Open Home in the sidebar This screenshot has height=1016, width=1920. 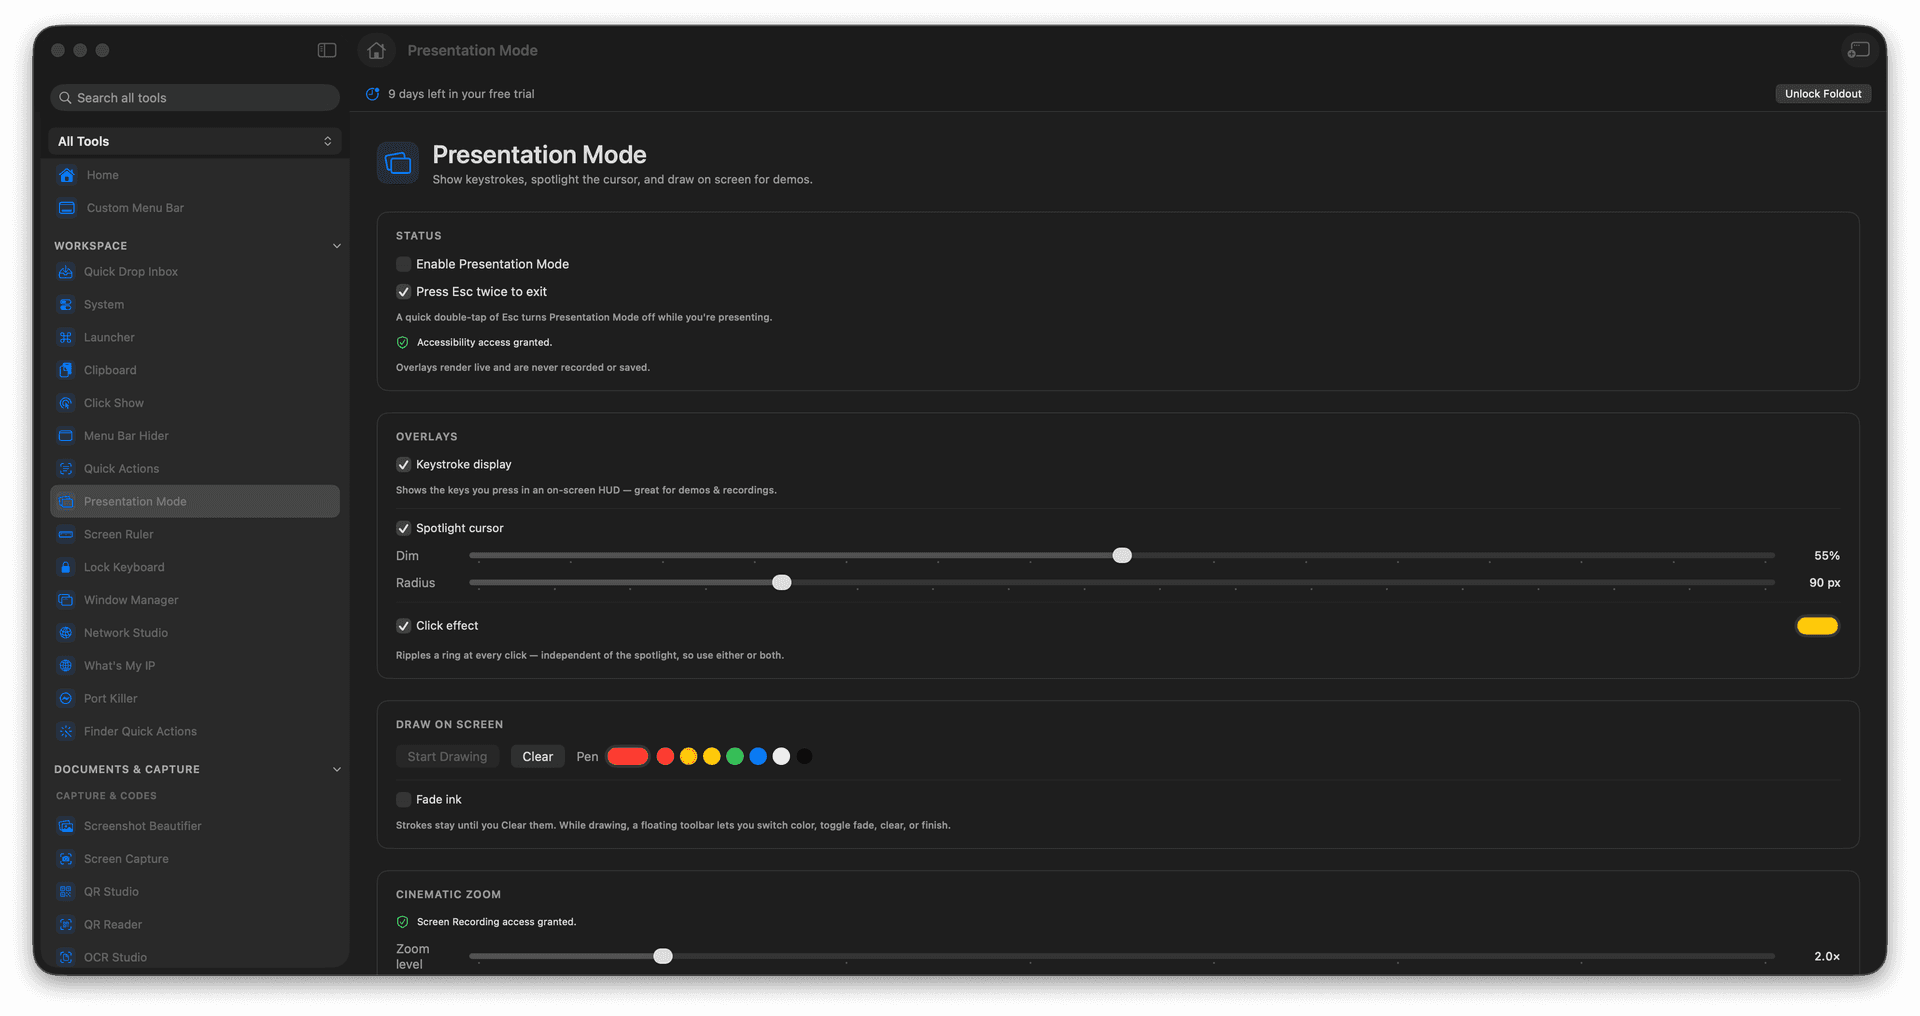[195, 175]
